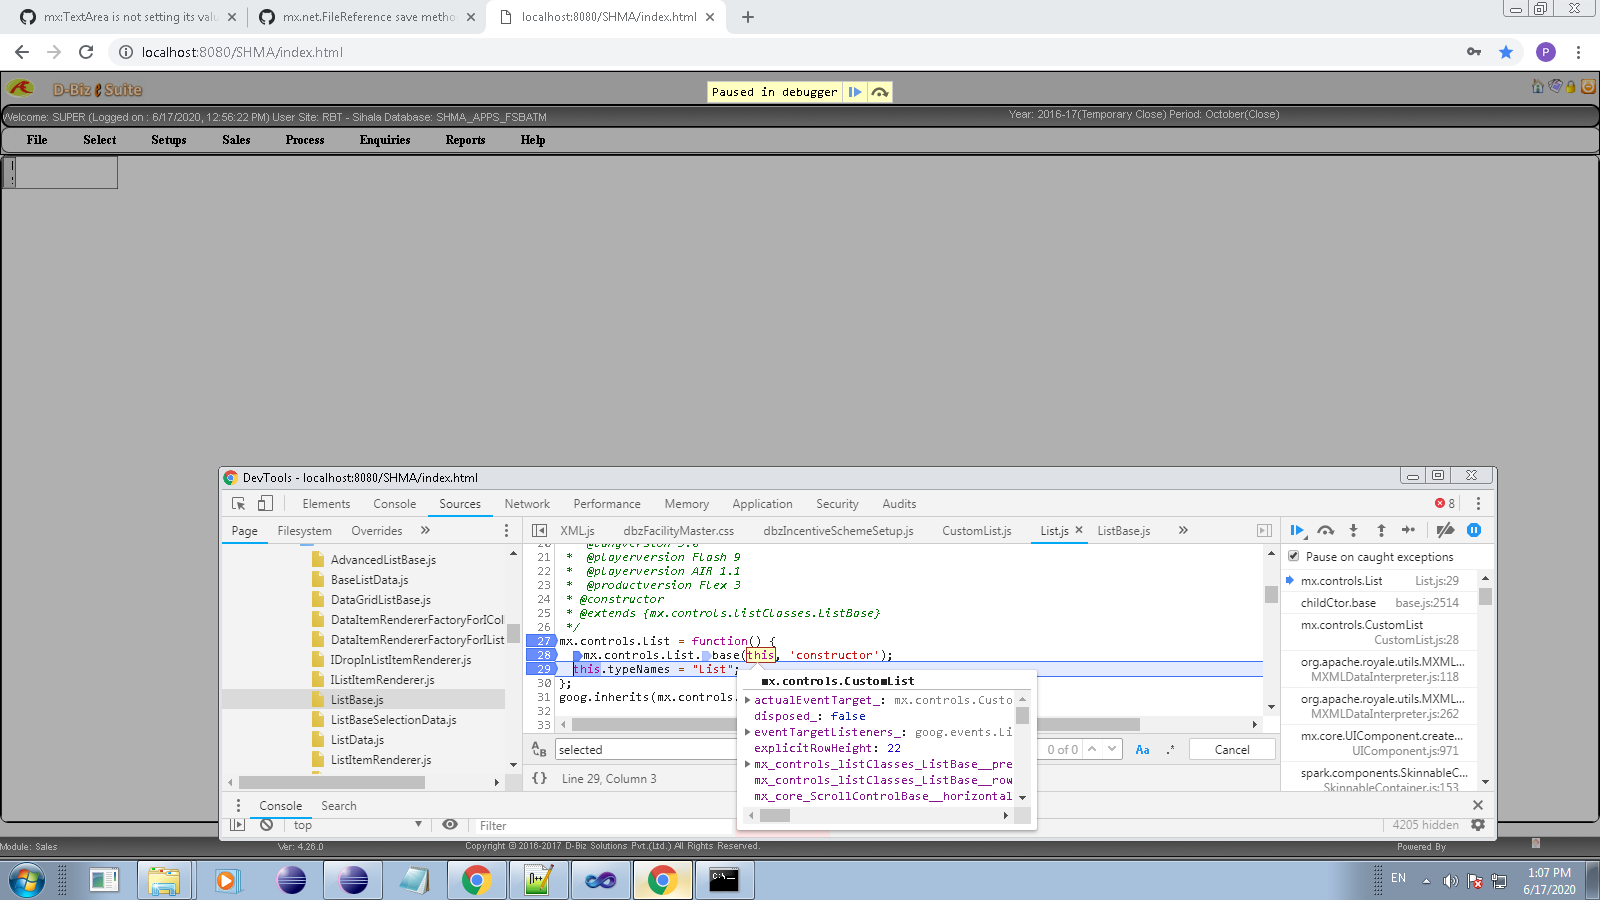Viewport: 1600px width, 900px height.
Task: Jump to previous search result
Action: (1093, 749)
